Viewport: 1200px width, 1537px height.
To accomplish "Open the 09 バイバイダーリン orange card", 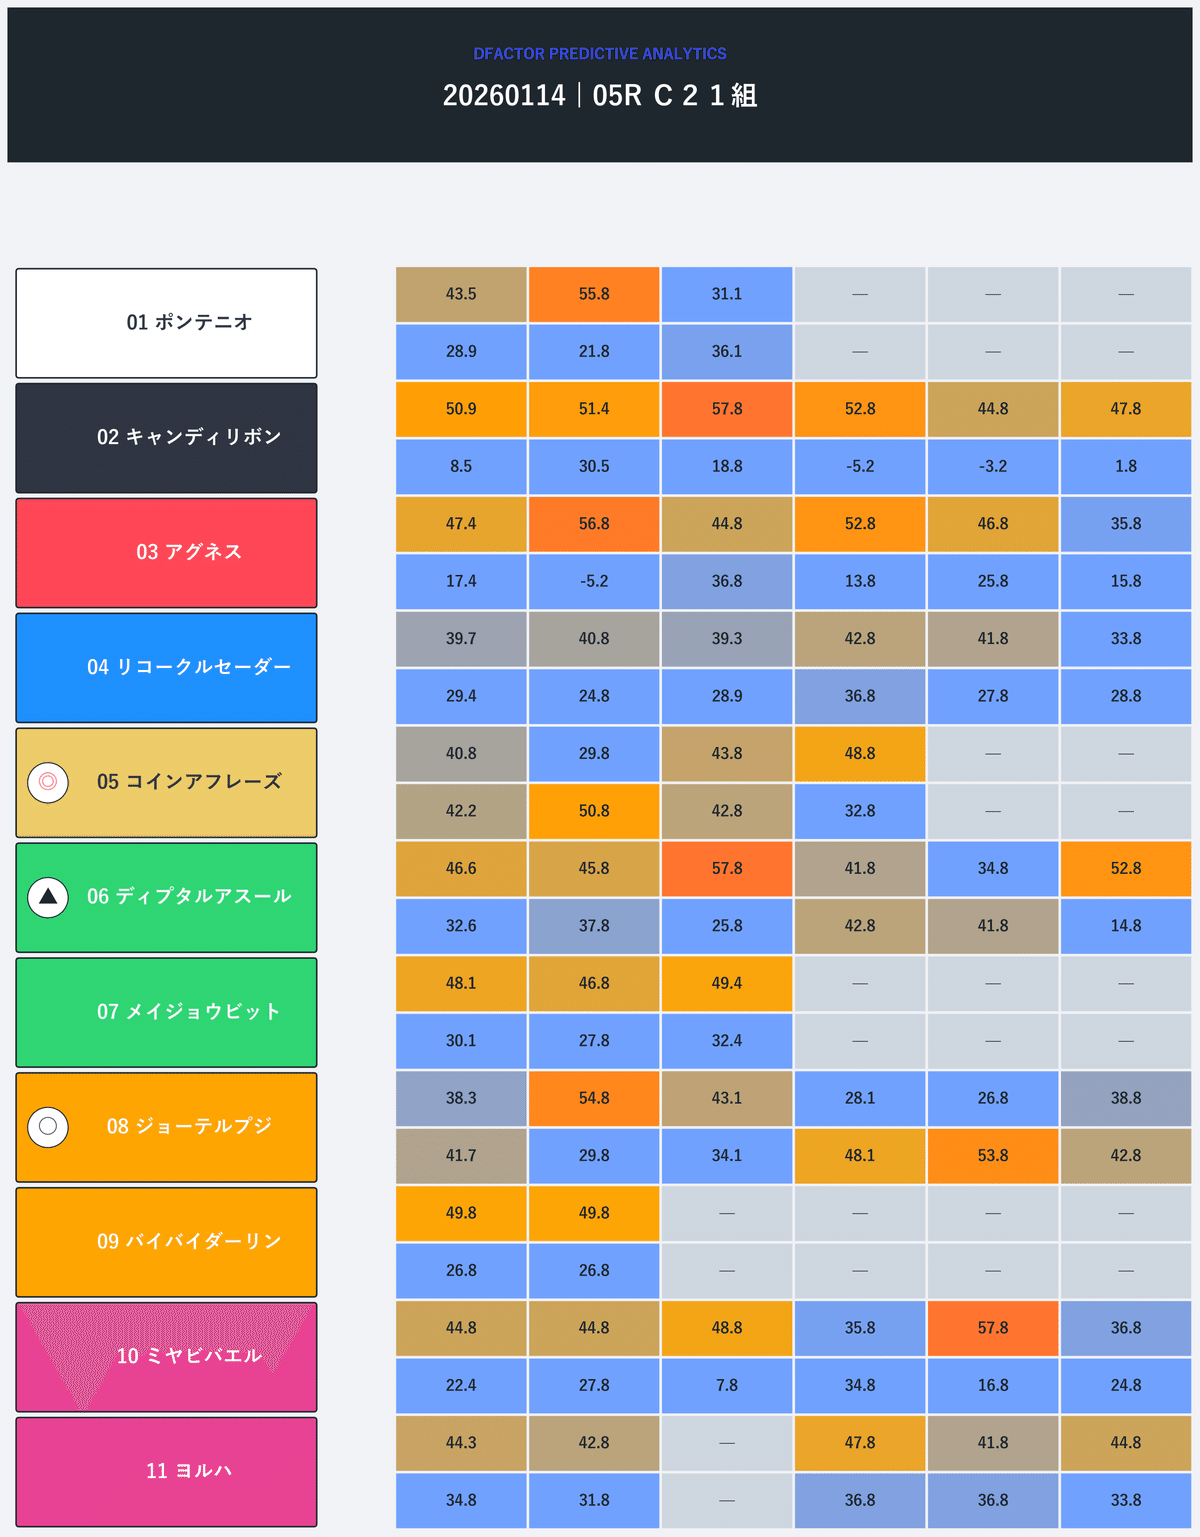I will point(166,1242).
